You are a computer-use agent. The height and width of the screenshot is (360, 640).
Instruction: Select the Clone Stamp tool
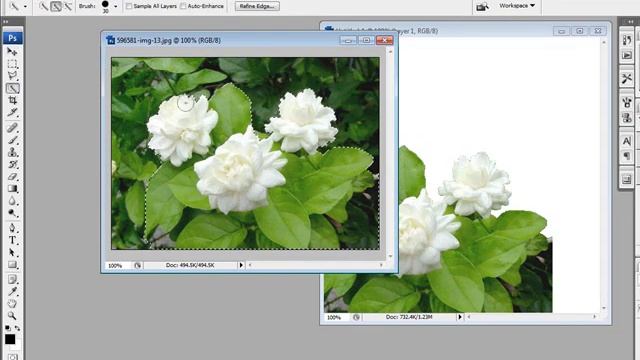[x=12, y=152]
